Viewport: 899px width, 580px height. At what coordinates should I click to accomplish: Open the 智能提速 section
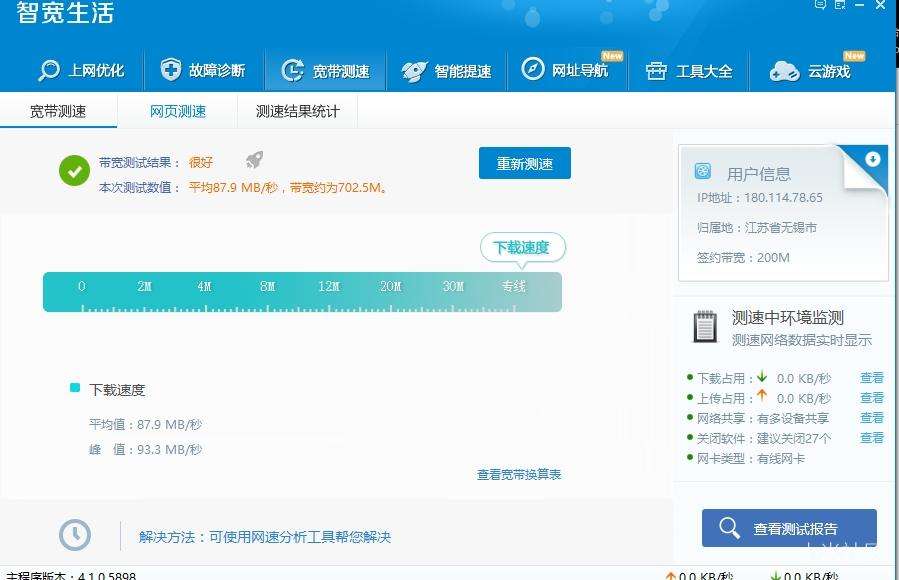(x=447, y=71)
